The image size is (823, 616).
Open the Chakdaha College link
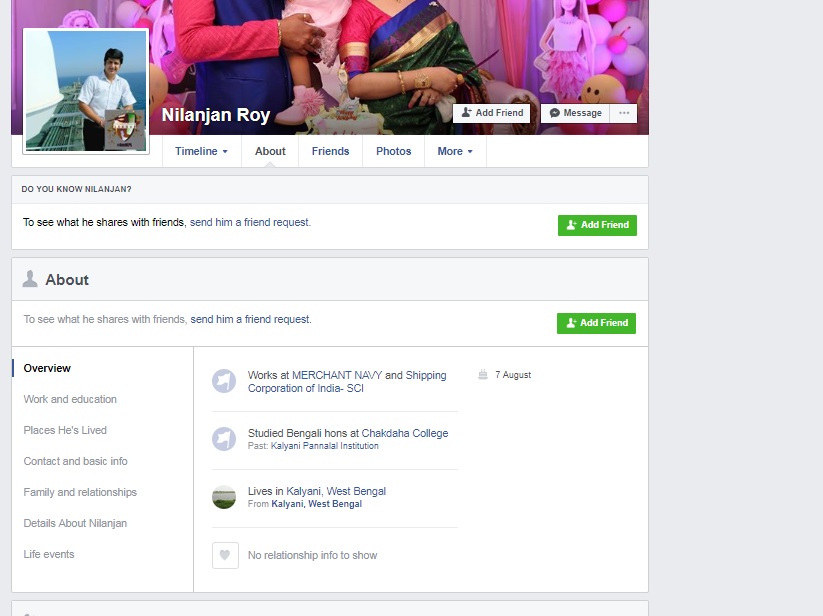(405, 433)
